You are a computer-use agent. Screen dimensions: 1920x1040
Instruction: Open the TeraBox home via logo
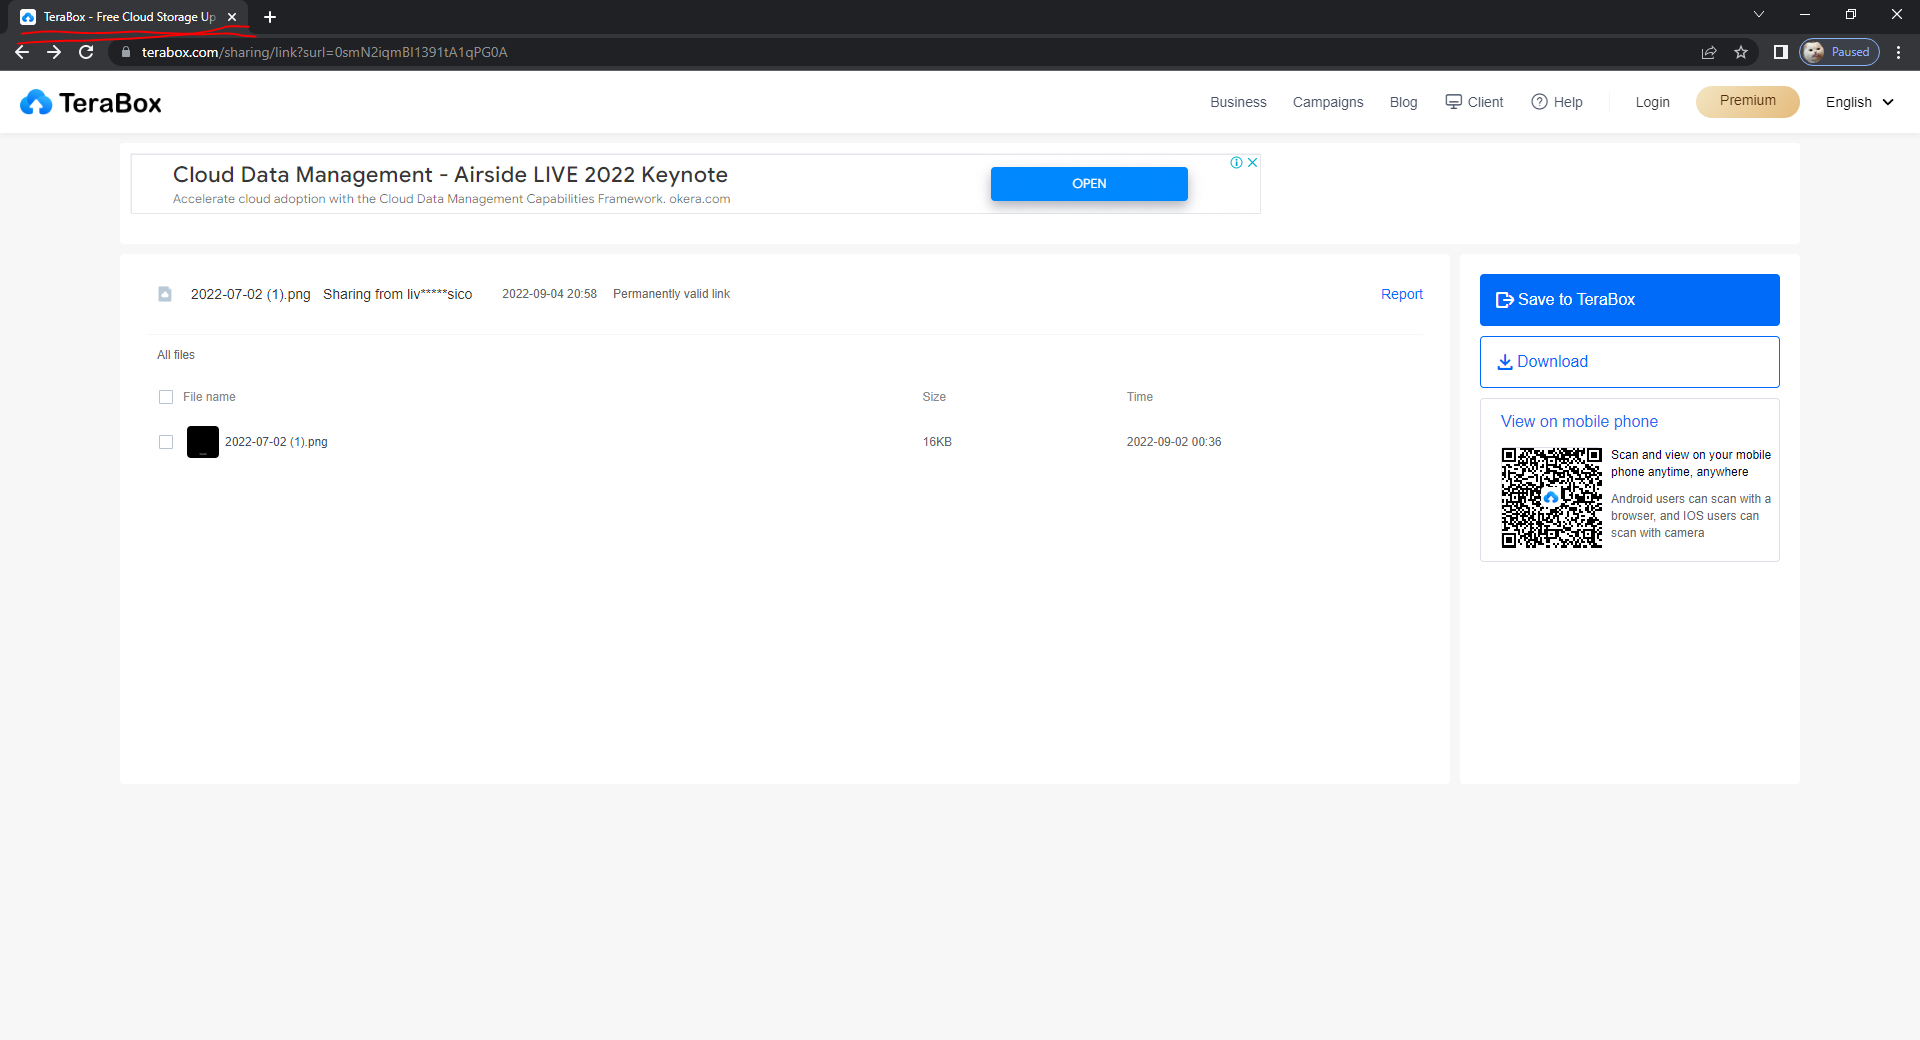[x=90, y=101]
